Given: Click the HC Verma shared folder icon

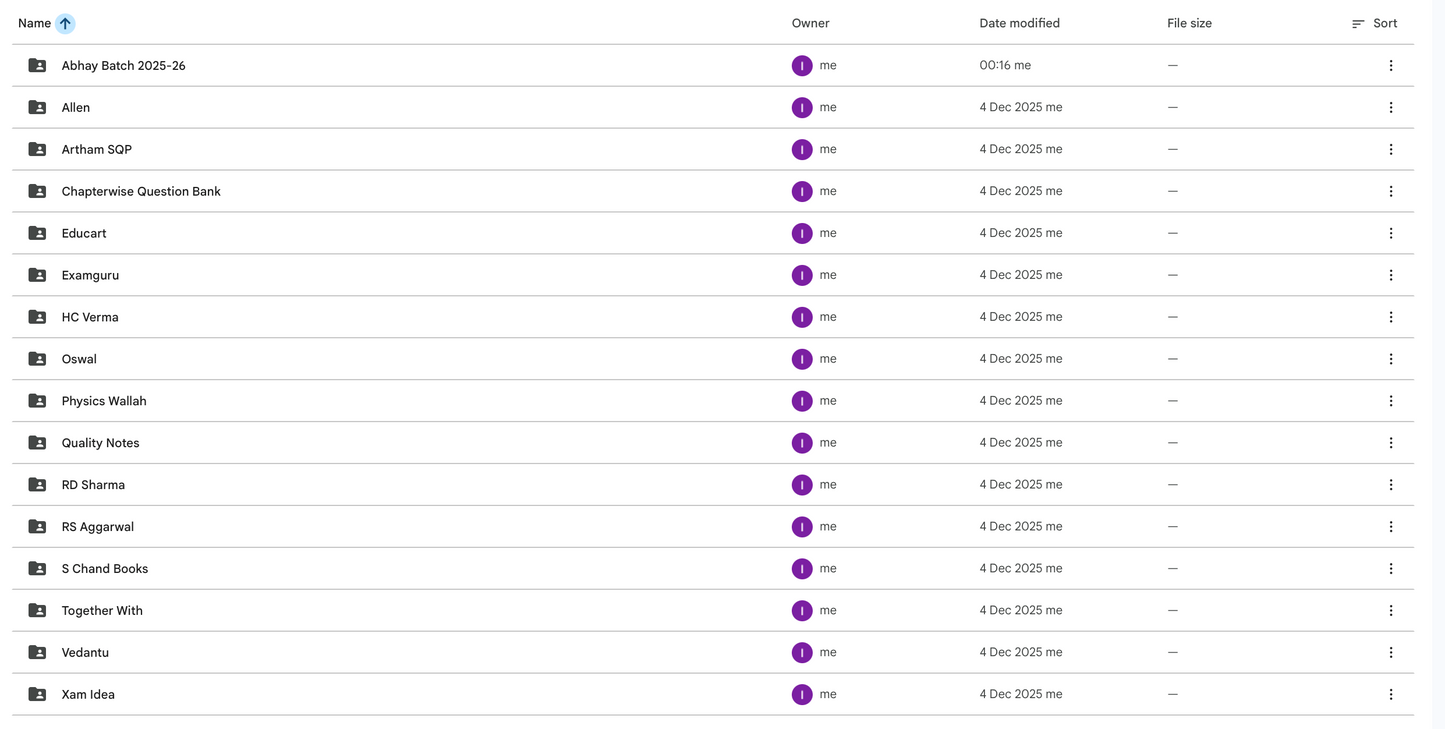Looking at the screenshot, I should 37,317.
